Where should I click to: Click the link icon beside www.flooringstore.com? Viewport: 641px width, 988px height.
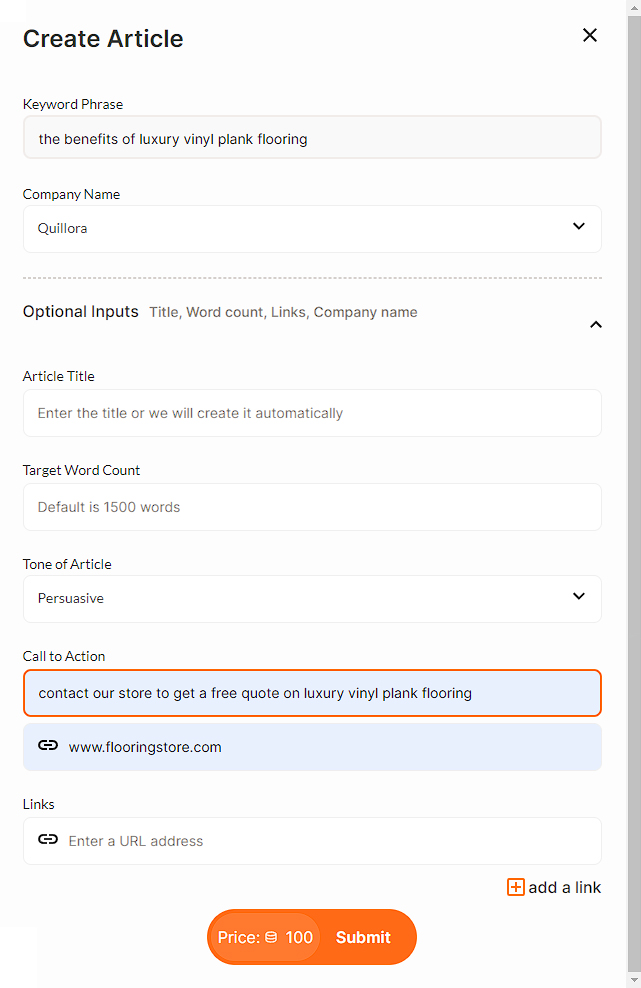[x=48, y=745]
